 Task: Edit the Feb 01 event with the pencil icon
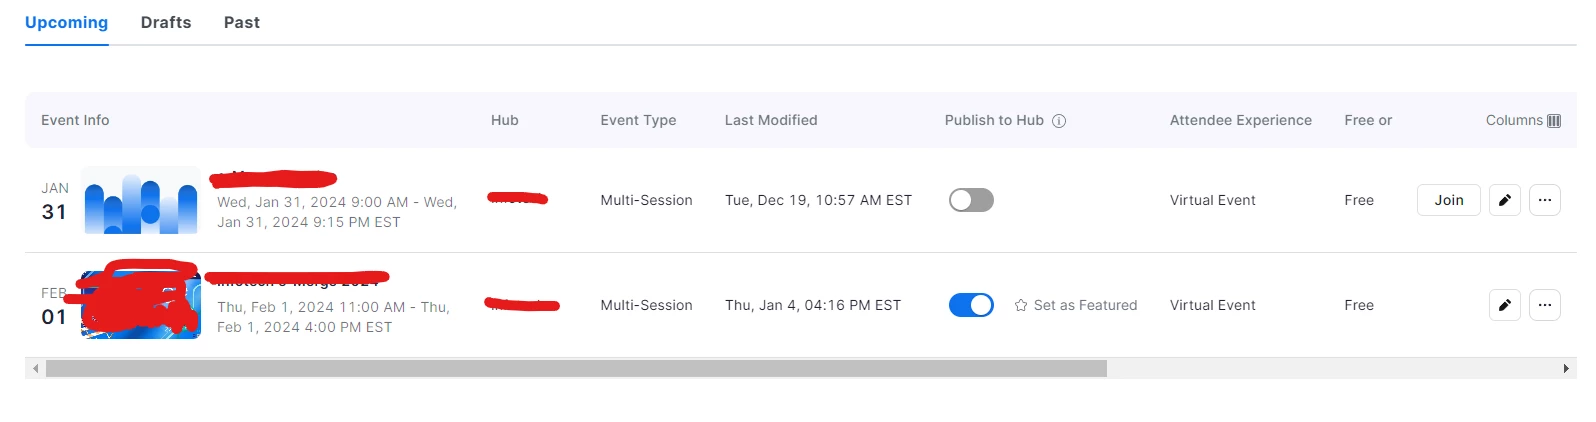(1504, 305)
